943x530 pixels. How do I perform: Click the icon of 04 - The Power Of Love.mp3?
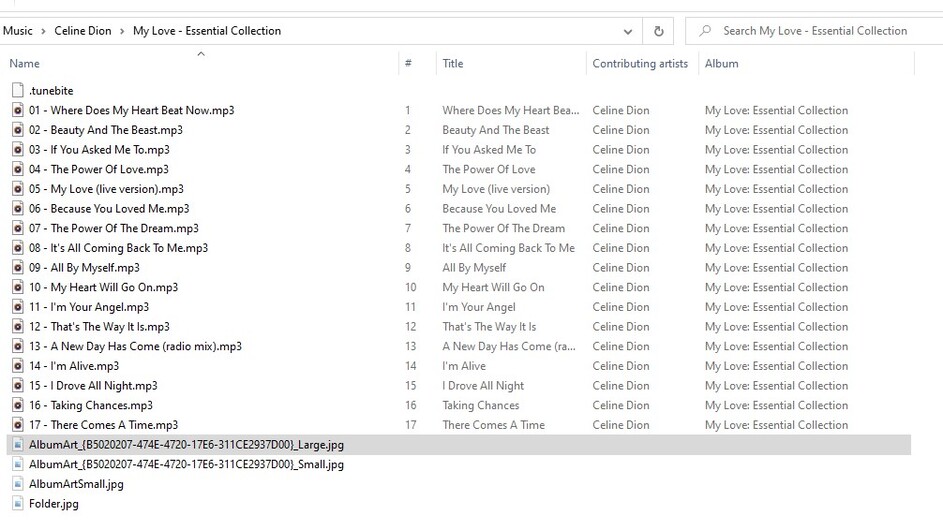pos(18,169)
